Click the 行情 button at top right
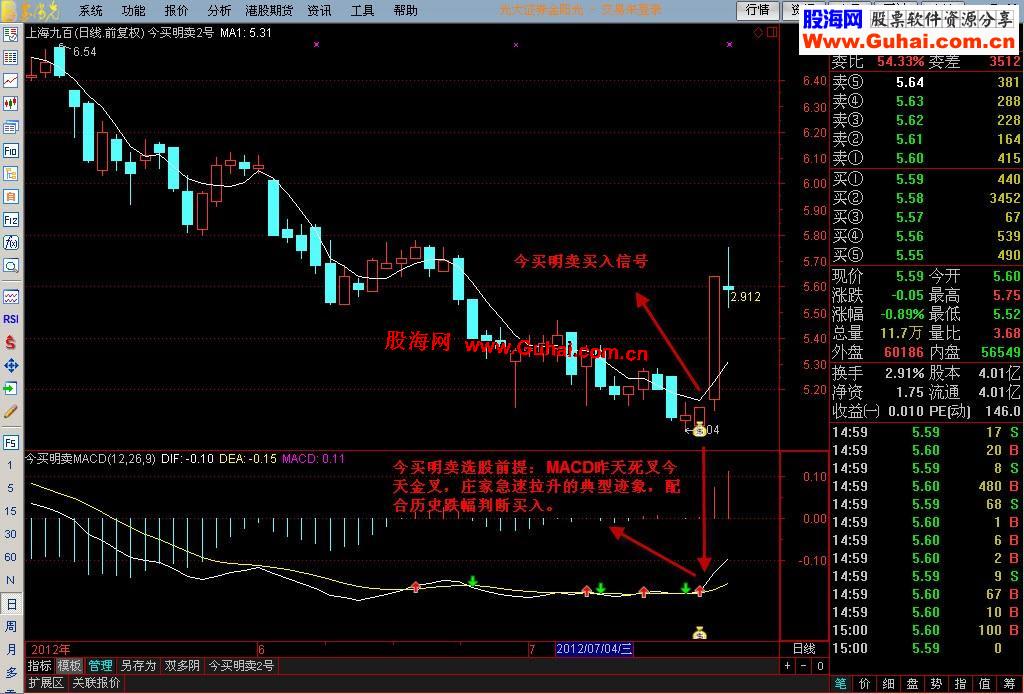Image resolution: width=1024 pixels, height=694 pixels. tap(758, 10)
